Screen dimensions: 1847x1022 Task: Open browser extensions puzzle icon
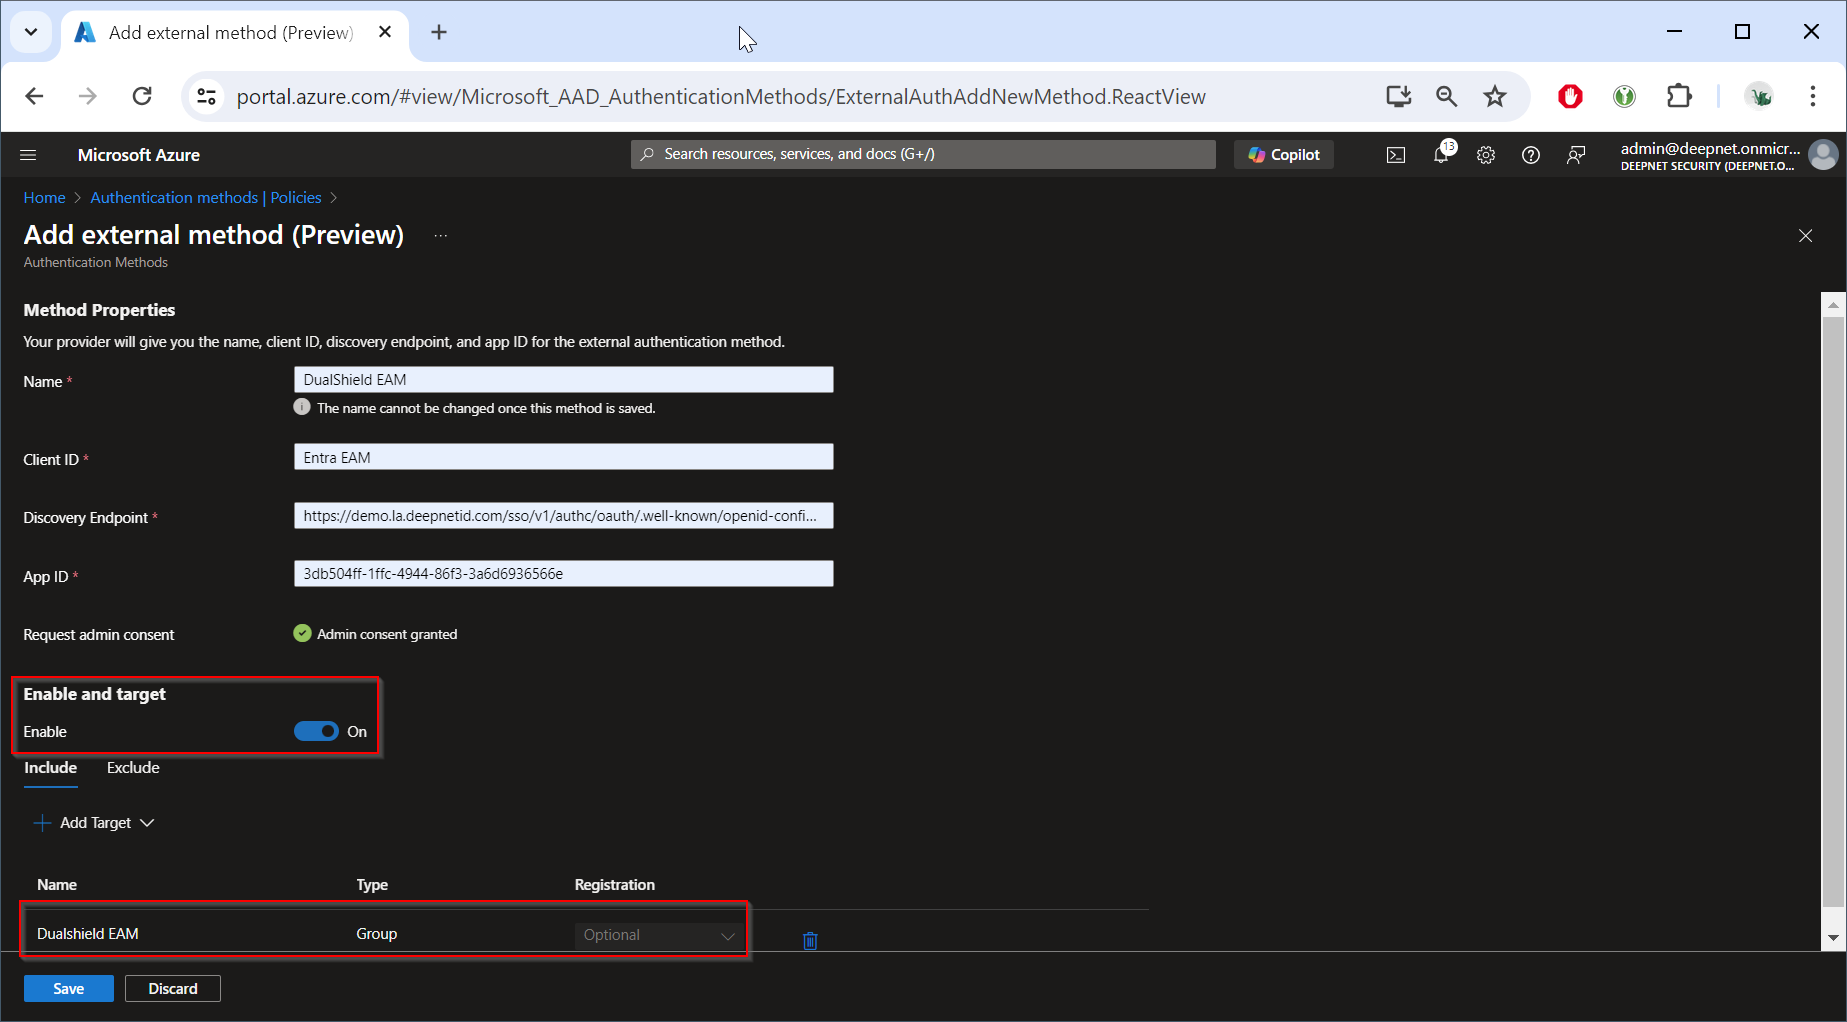click(x=1679, y=96)
